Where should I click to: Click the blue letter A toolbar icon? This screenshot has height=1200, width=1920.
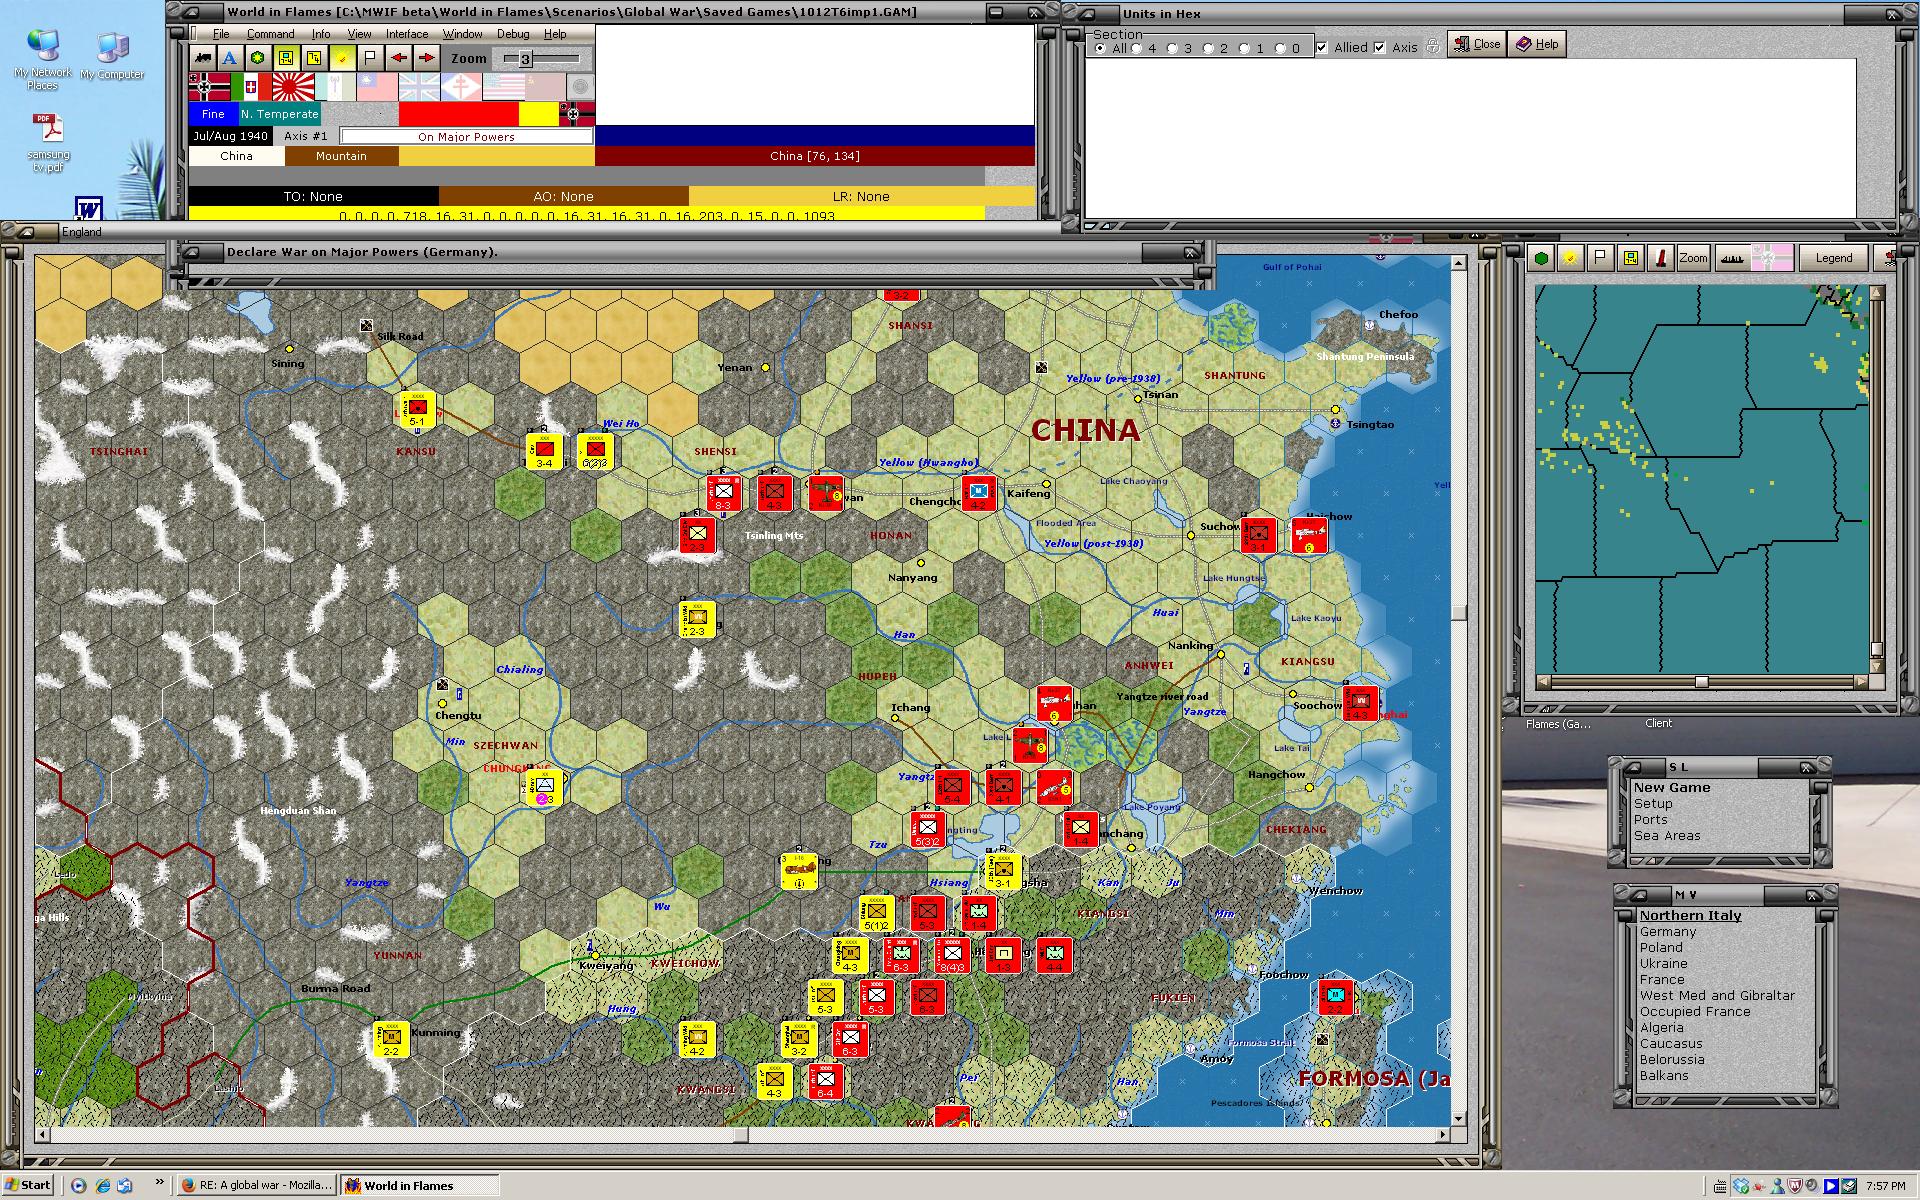click(230, 58)
